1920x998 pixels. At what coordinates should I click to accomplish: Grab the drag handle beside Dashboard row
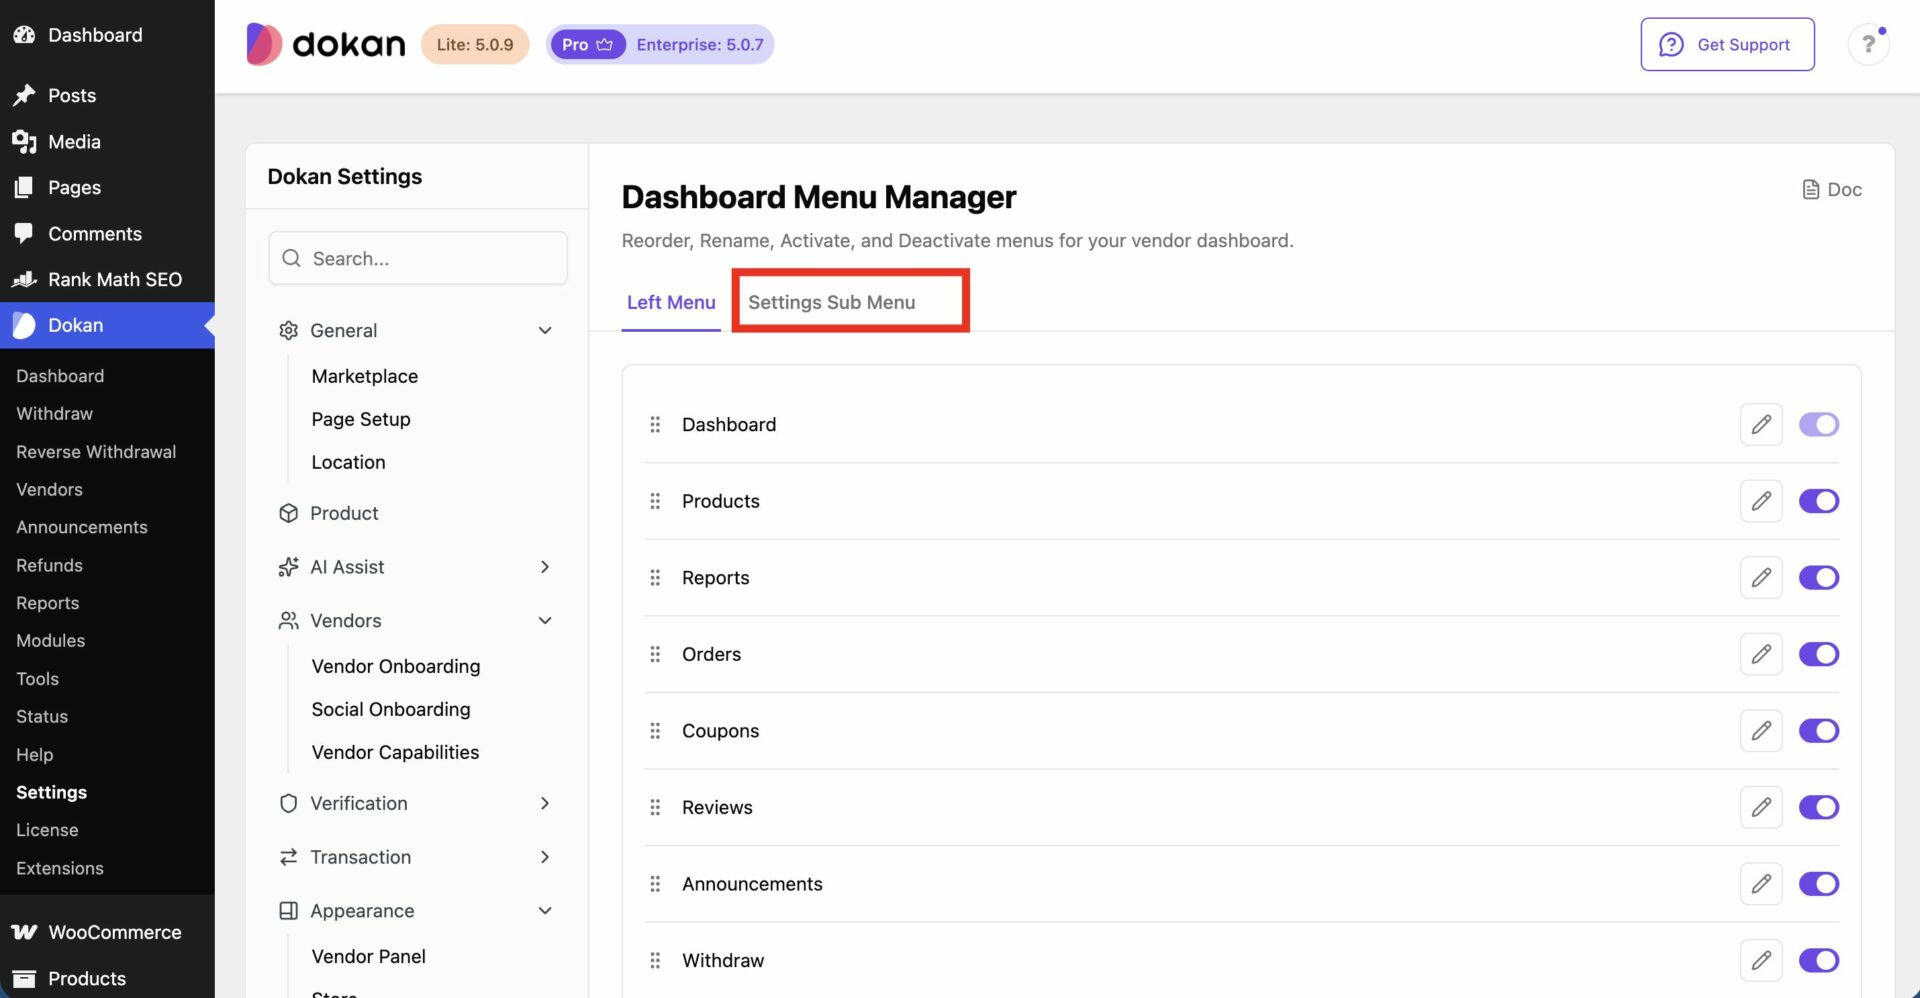[x=655, y=424]
